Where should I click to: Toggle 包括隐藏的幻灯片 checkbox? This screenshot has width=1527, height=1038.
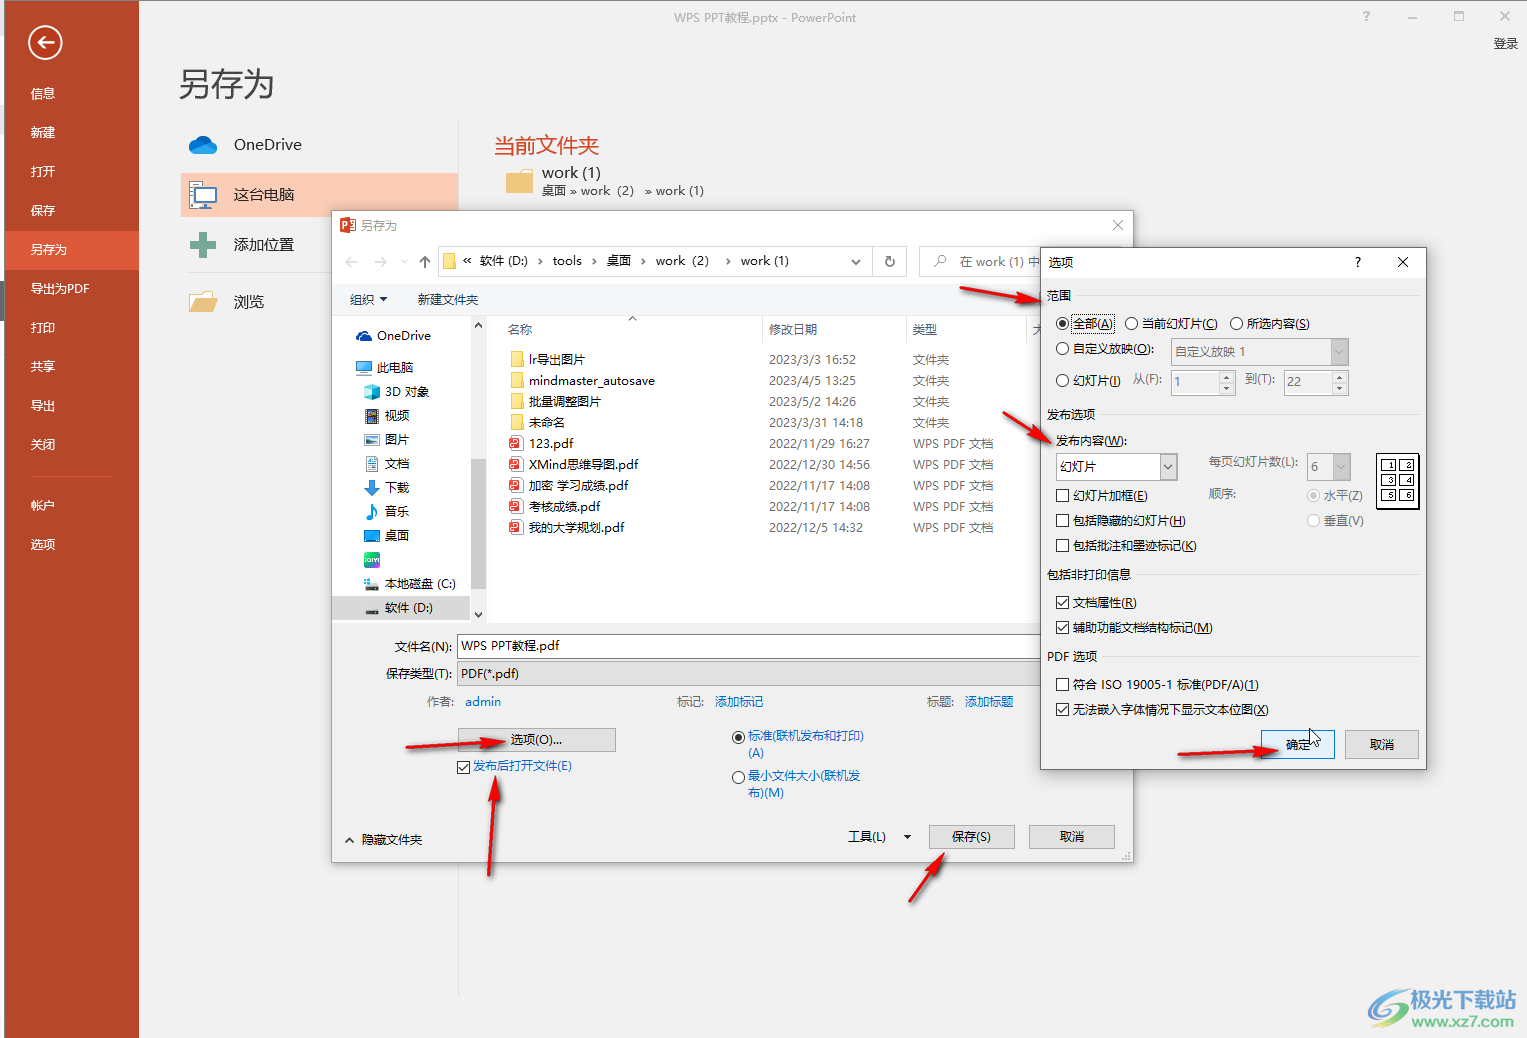coord(1062,521)
